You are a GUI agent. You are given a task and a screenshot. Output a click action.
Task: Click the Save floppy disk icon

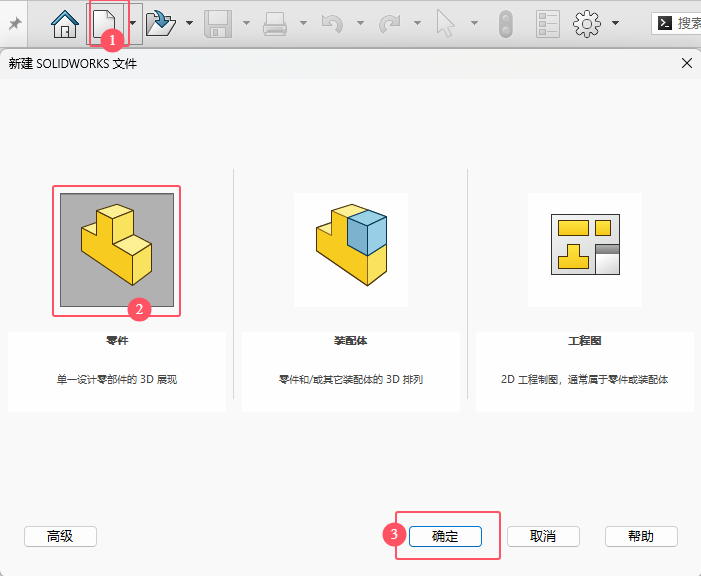(x=218, y=24)
